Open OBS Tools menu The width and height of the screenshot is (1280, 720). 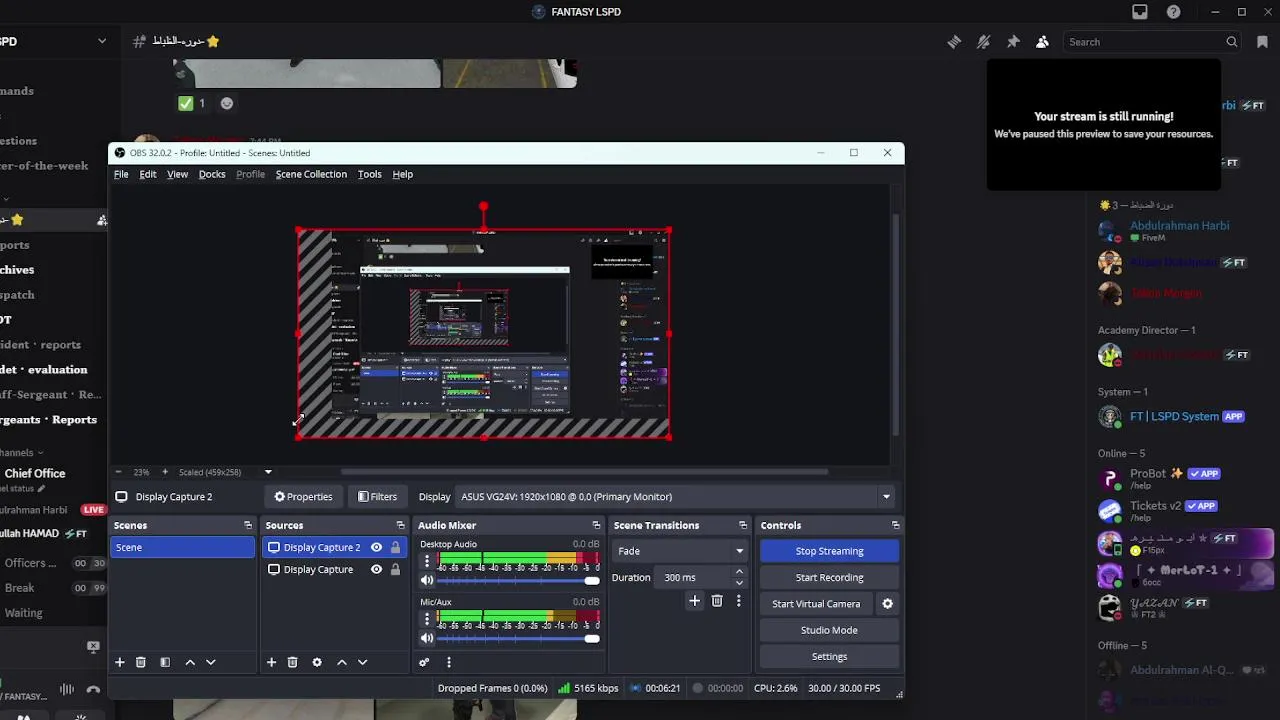tap(370, 174)
